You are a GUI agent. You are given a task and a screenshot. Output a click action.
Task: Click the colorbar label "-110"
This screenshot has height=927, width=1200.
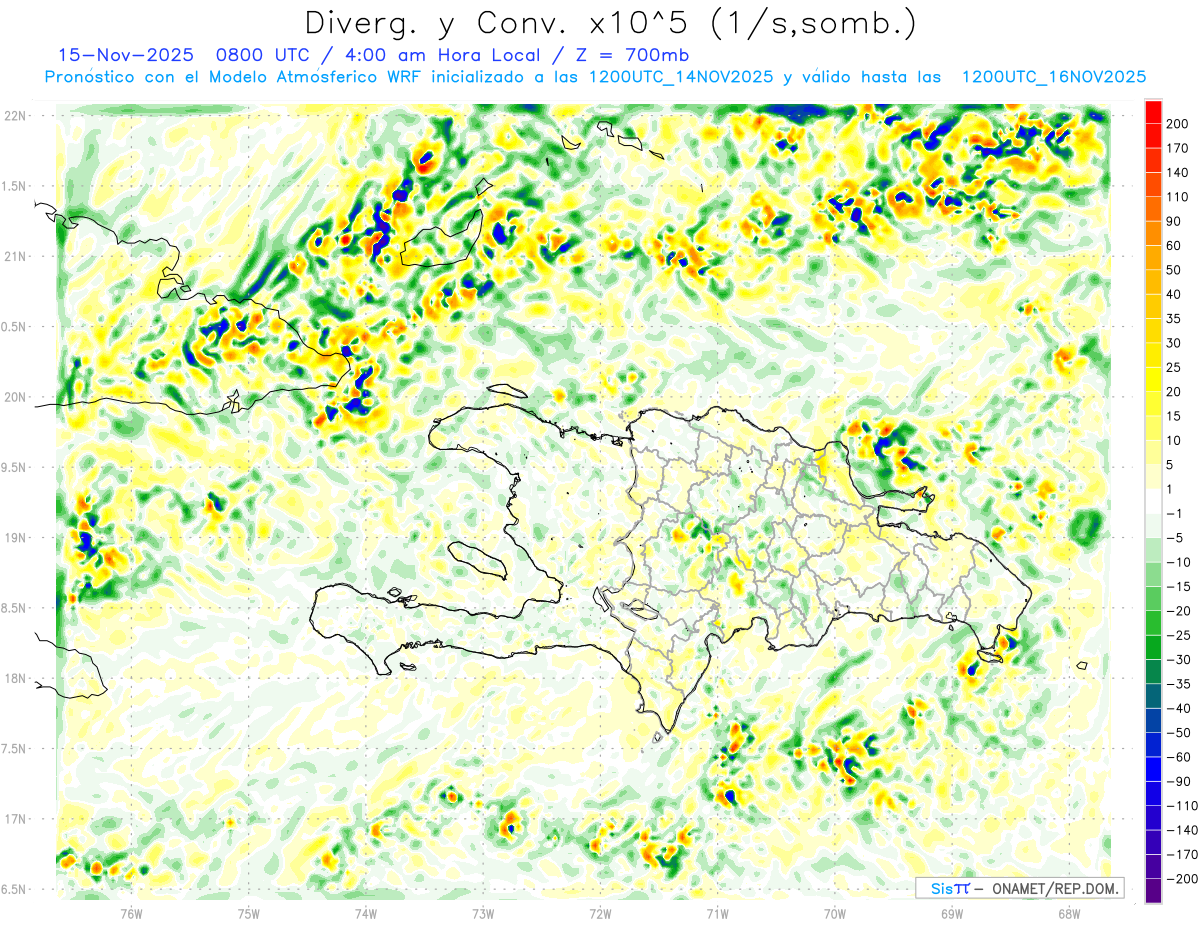pos(1184,806)
